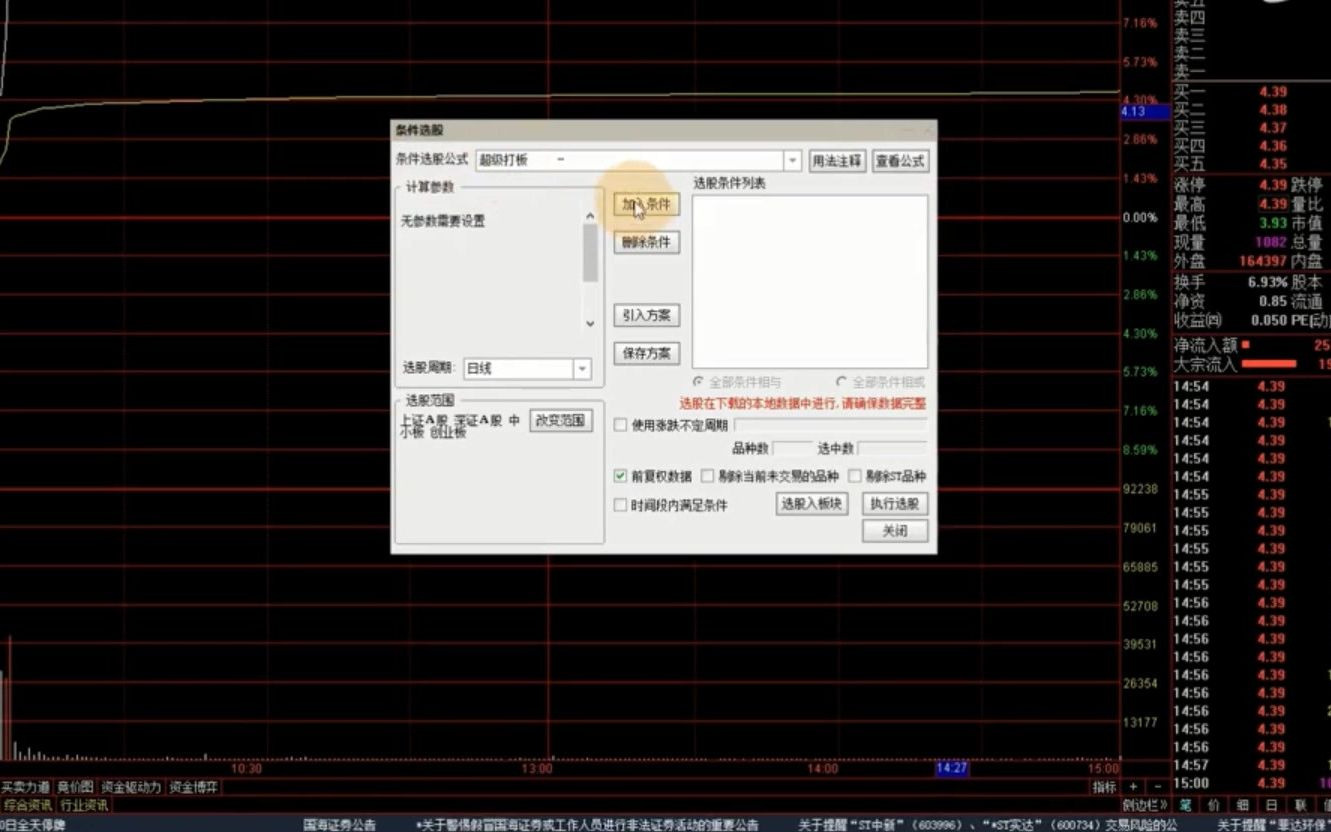Click the 换手 value 6.93%
This screenshot has height=832, width=1331.
tap(1267, 282)
